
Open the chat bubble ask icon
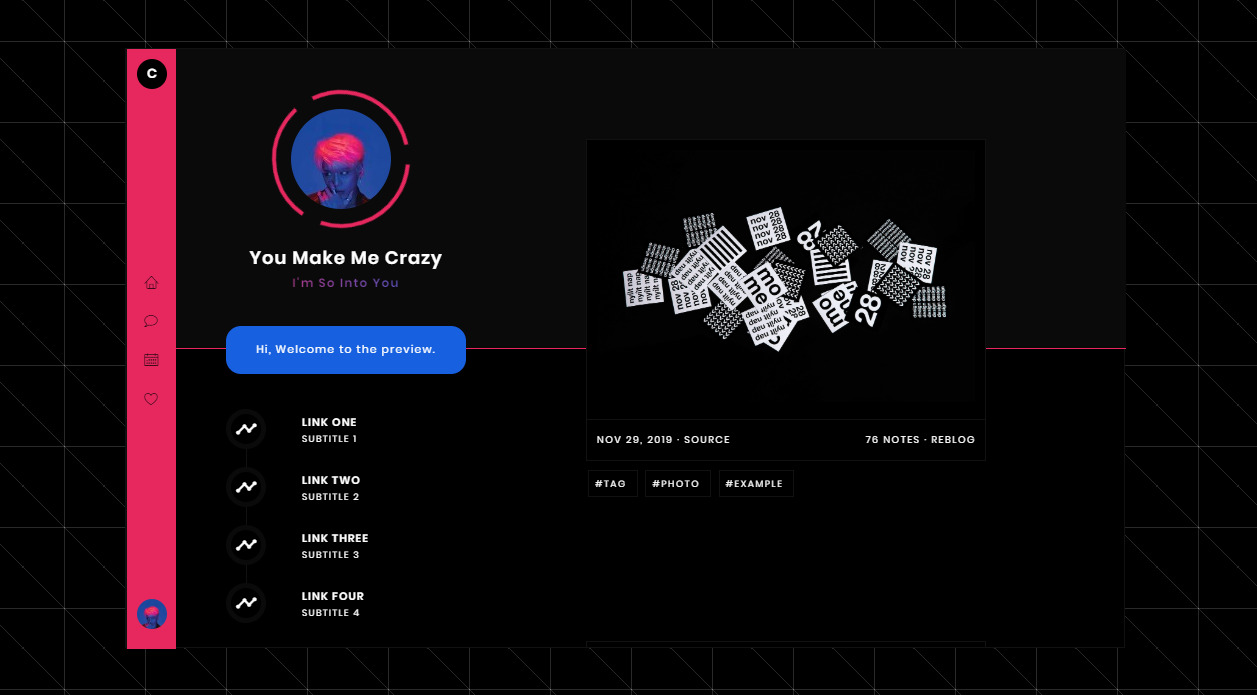[x=152, y=321]
